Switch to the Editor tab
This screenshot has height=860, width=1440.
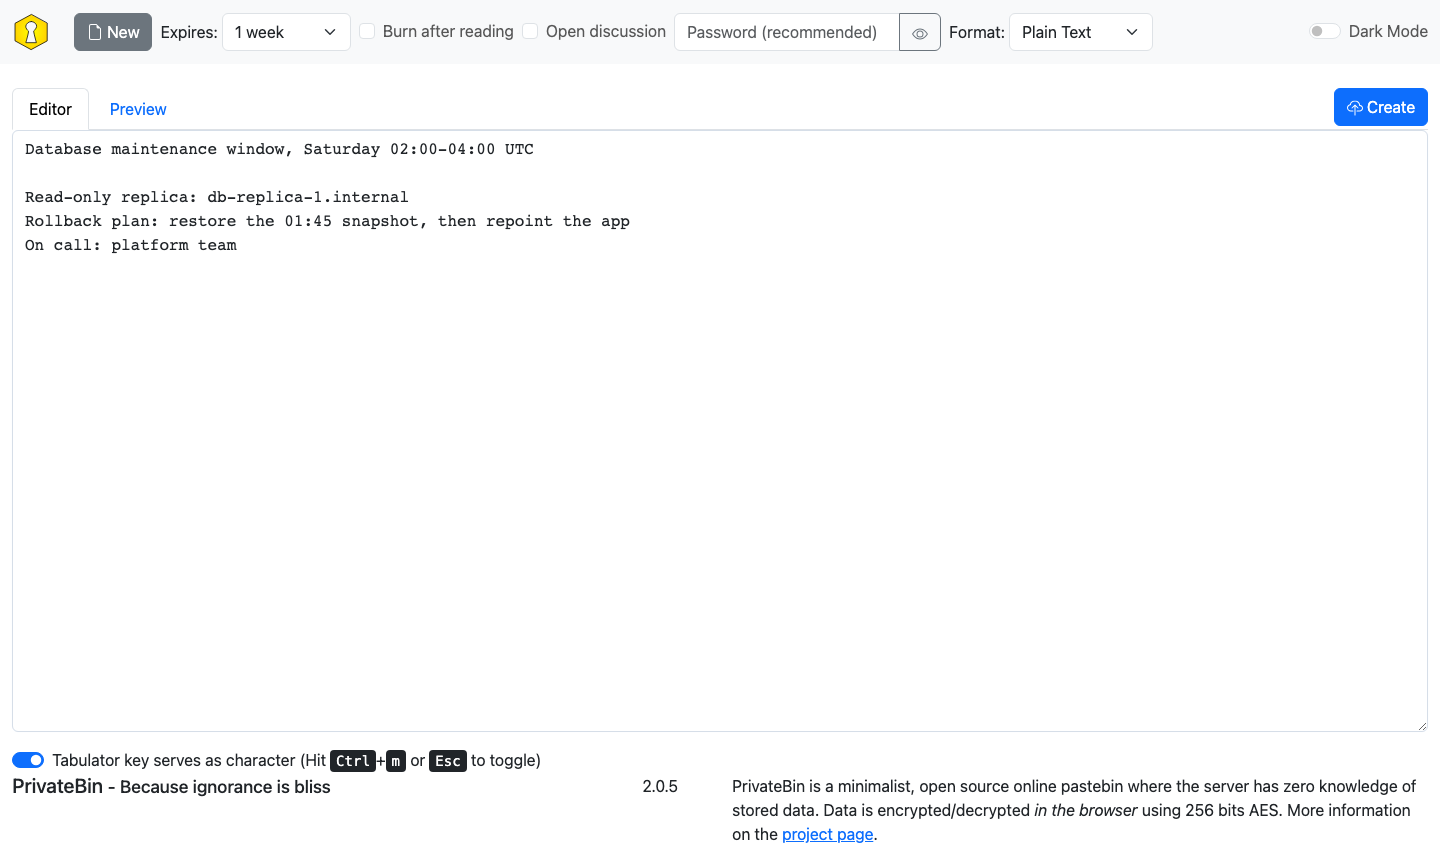pos(50,109)
